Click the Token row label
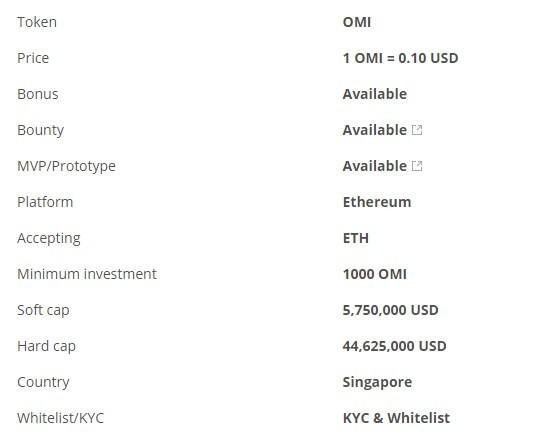Image resolution: width=551 pixels, height=445 pixels. [37, 22]
